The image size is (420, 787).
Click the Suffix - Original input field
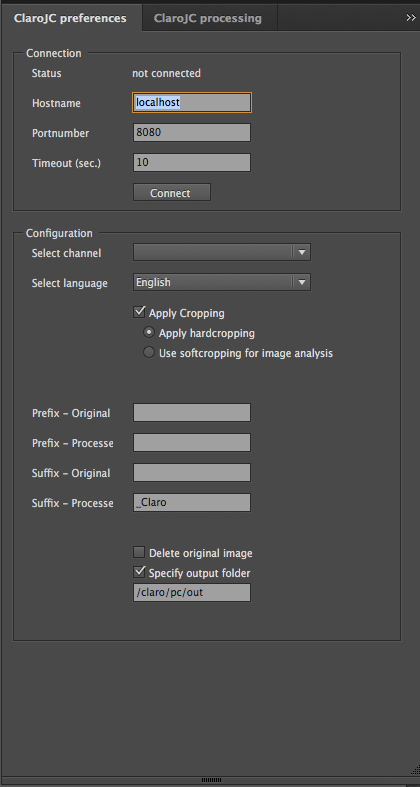[x=192, y=473]
